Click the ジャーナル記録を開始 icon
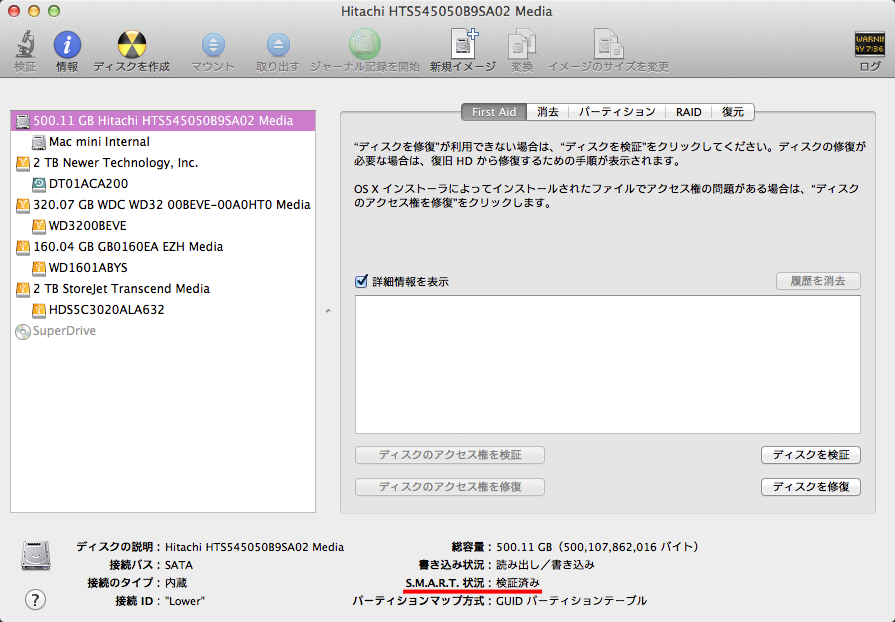 [364, 45]
